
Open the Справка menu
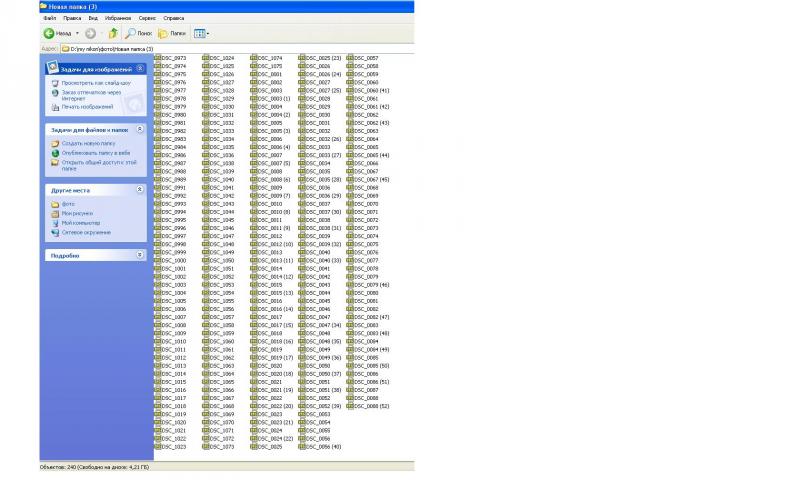(x=173, y=18)
